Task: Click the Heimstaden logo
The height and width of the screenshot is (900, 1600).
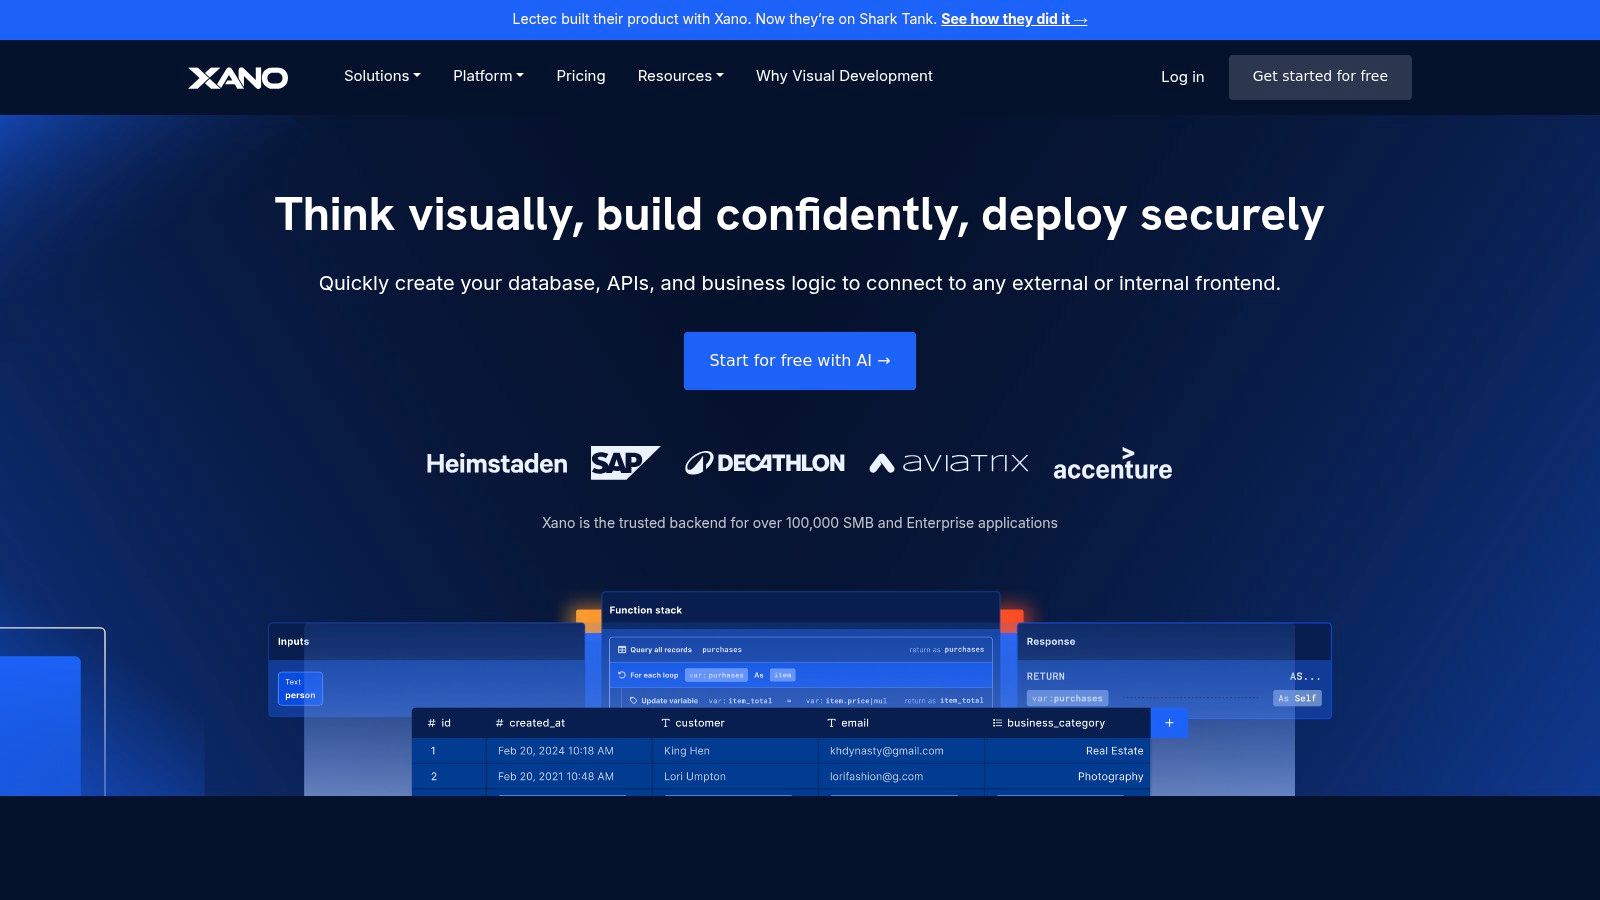Action: coord(496,464)
